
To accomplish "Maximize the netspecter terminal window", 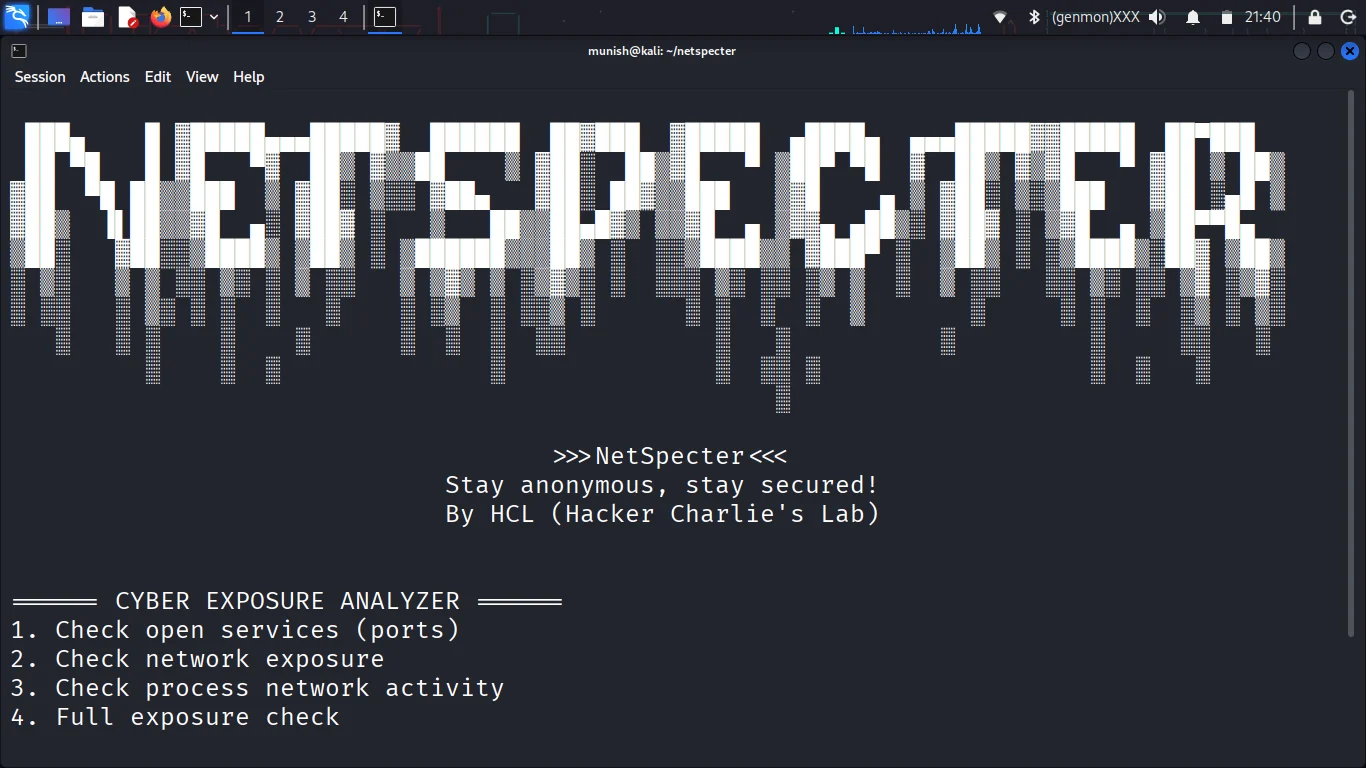I will (x=1326, y=51).
